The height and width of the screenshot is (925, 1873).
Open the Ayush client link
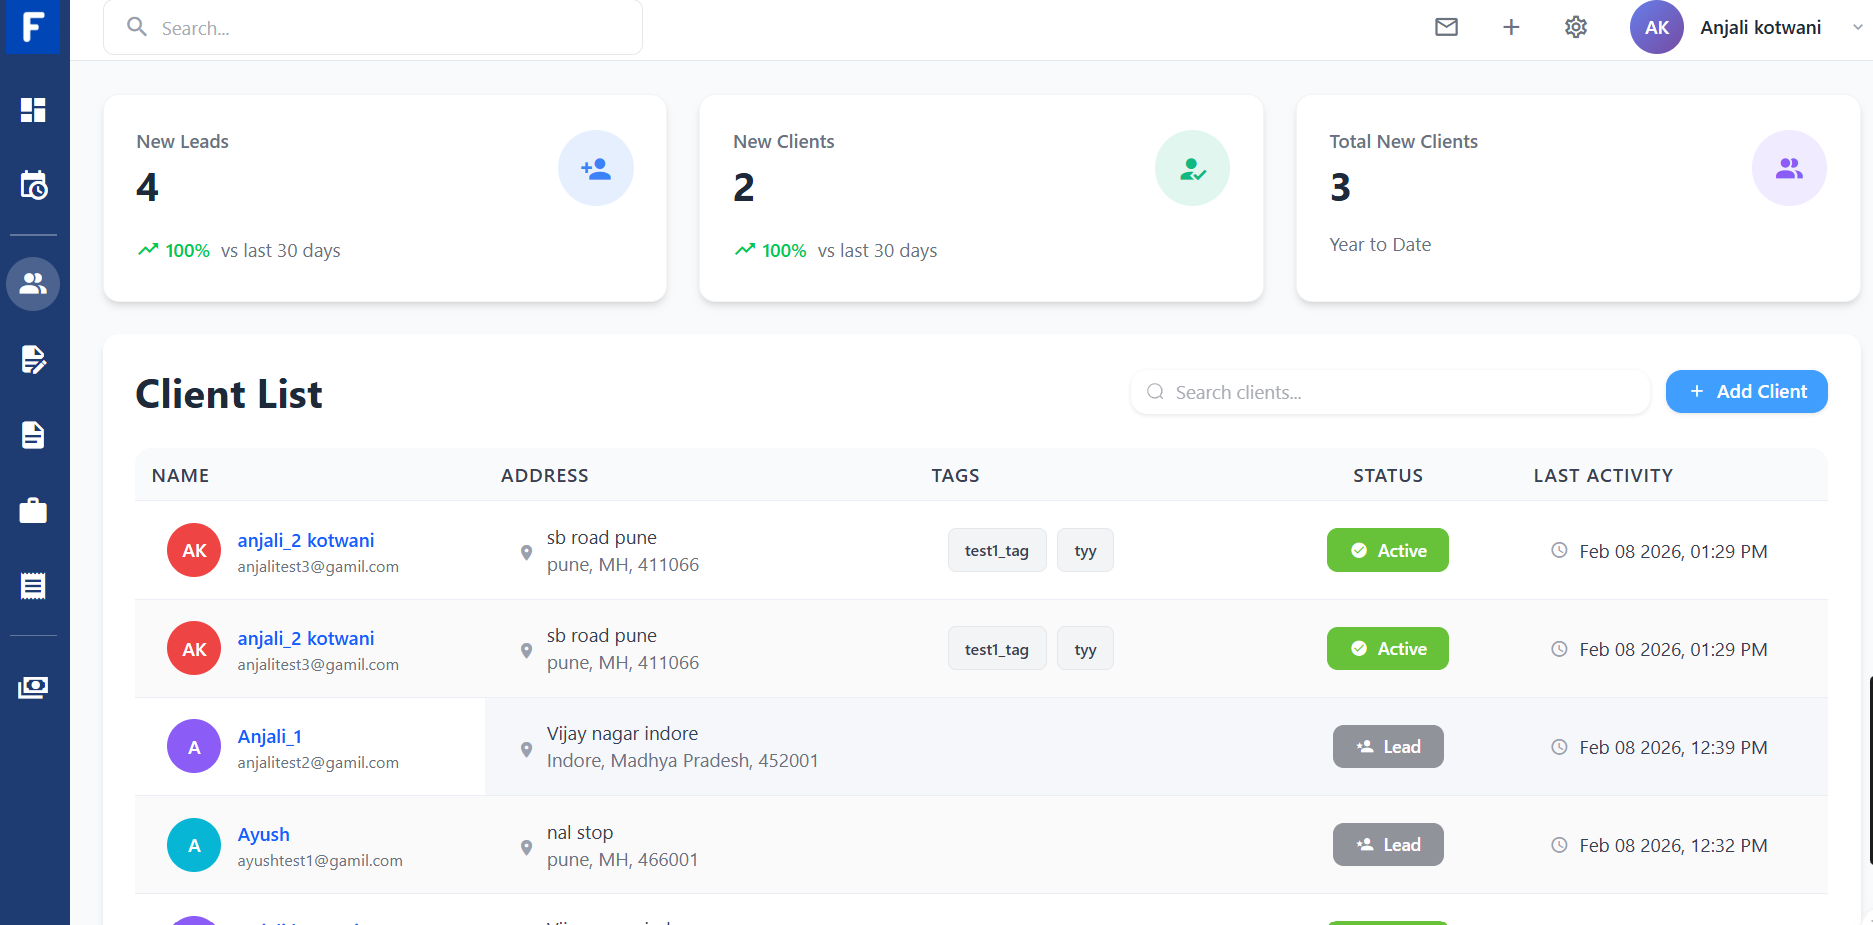point(264,834)
